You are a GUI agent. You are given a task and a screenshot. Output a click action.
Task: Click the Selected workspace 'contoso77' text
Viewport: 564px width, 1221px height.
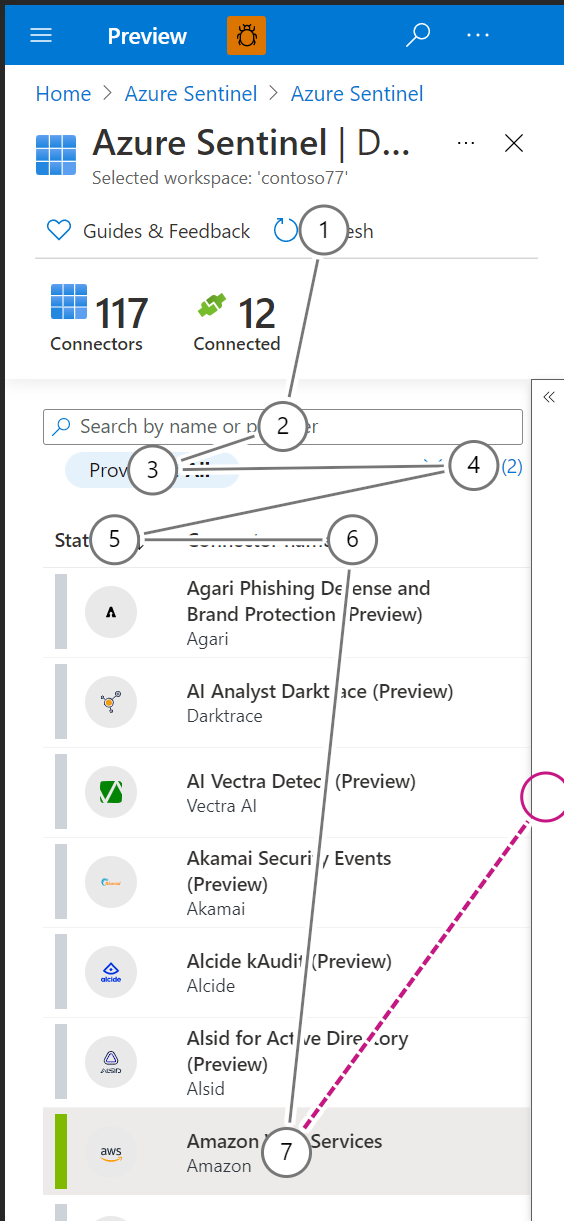(220, 179)
